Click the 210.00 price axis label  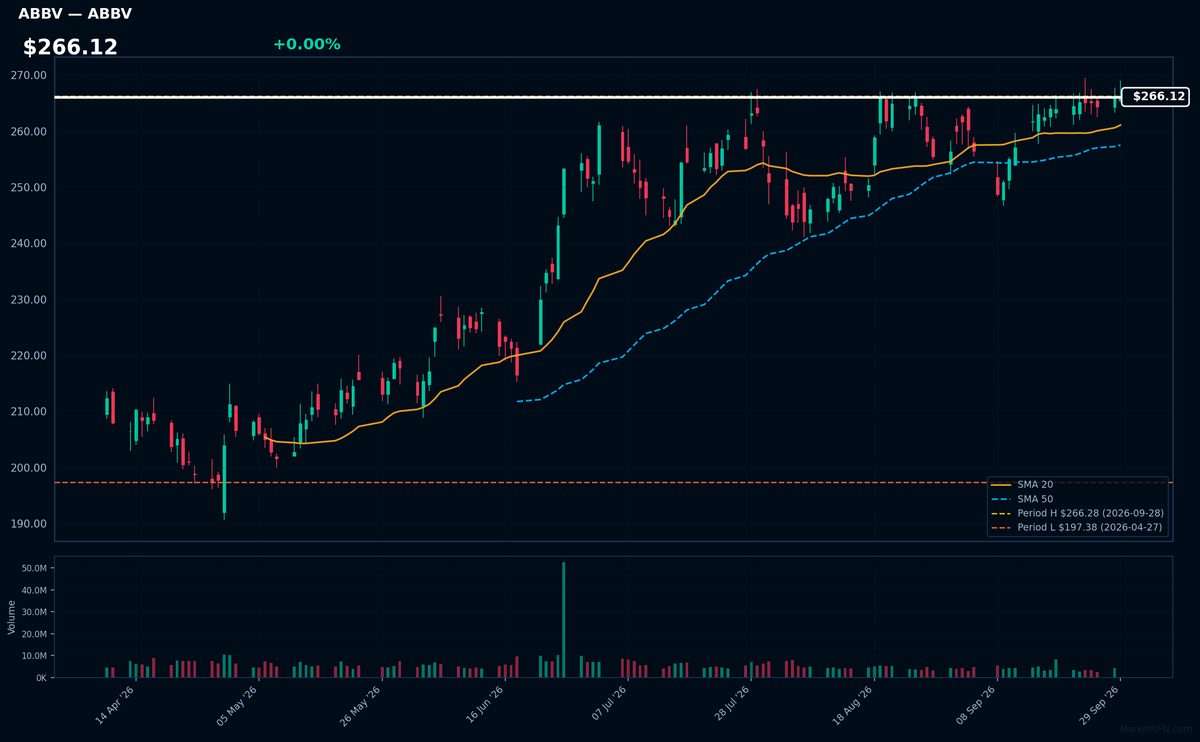[x=29, y=412]
